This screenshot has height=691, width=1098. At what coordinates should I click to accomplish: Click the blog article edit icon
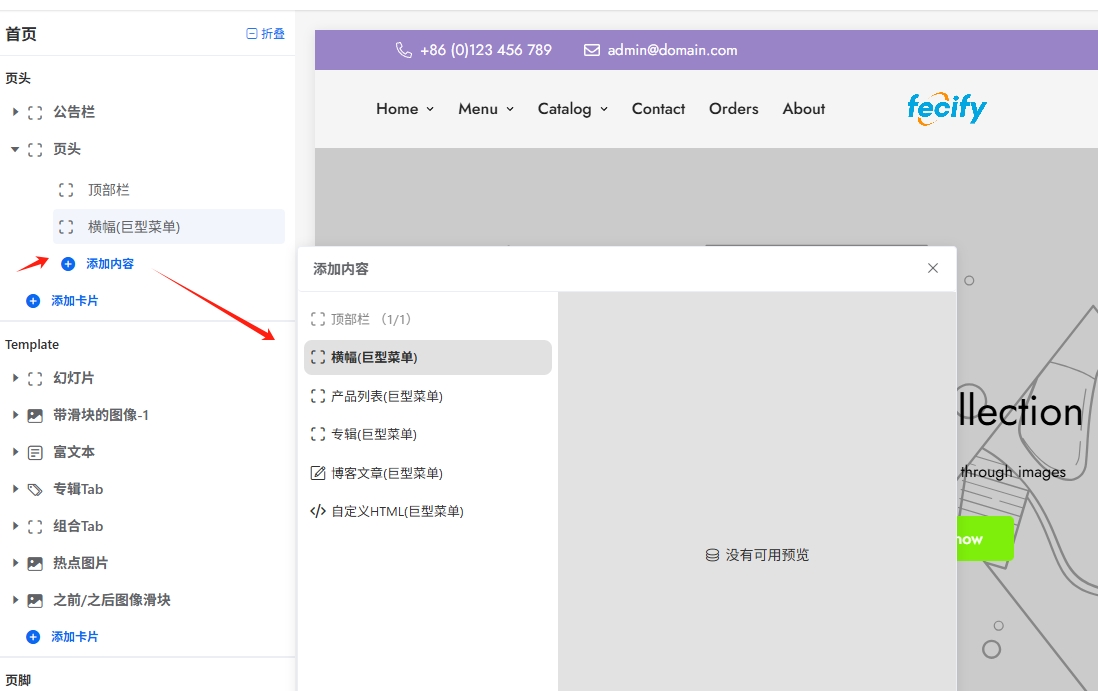[x=318, y=473]
